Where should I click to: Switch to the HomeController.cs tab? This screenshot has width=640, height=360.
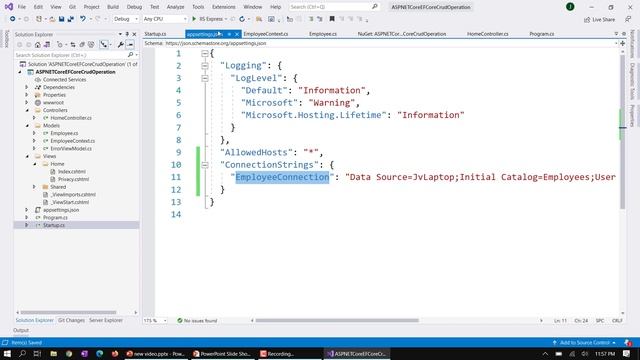pos(487,34)
